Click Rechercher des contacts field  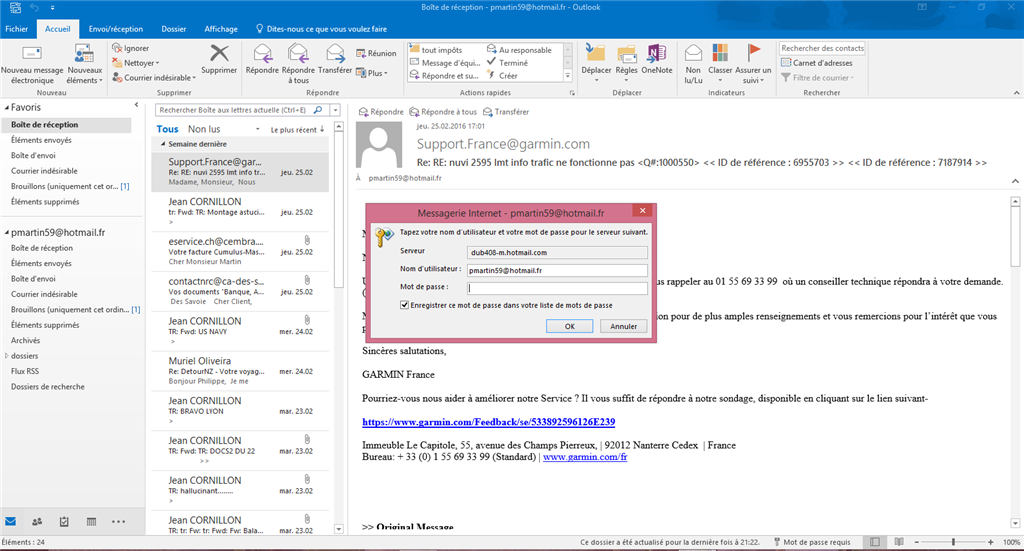point(822,48)
